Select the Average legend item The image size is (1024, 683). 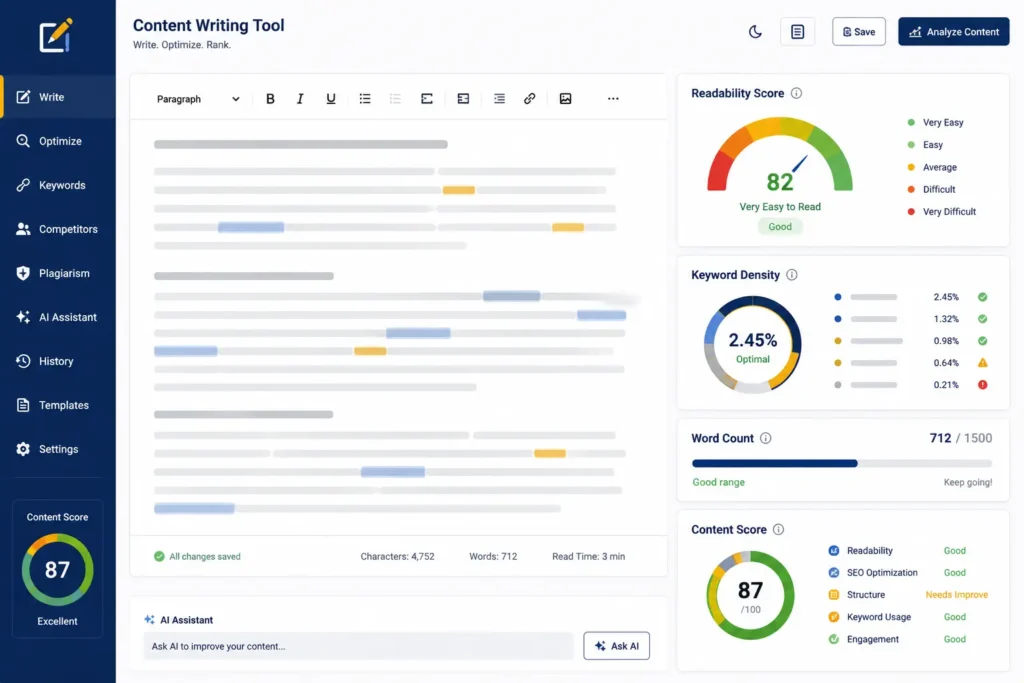pyautogui.click(x=933, y=167)
